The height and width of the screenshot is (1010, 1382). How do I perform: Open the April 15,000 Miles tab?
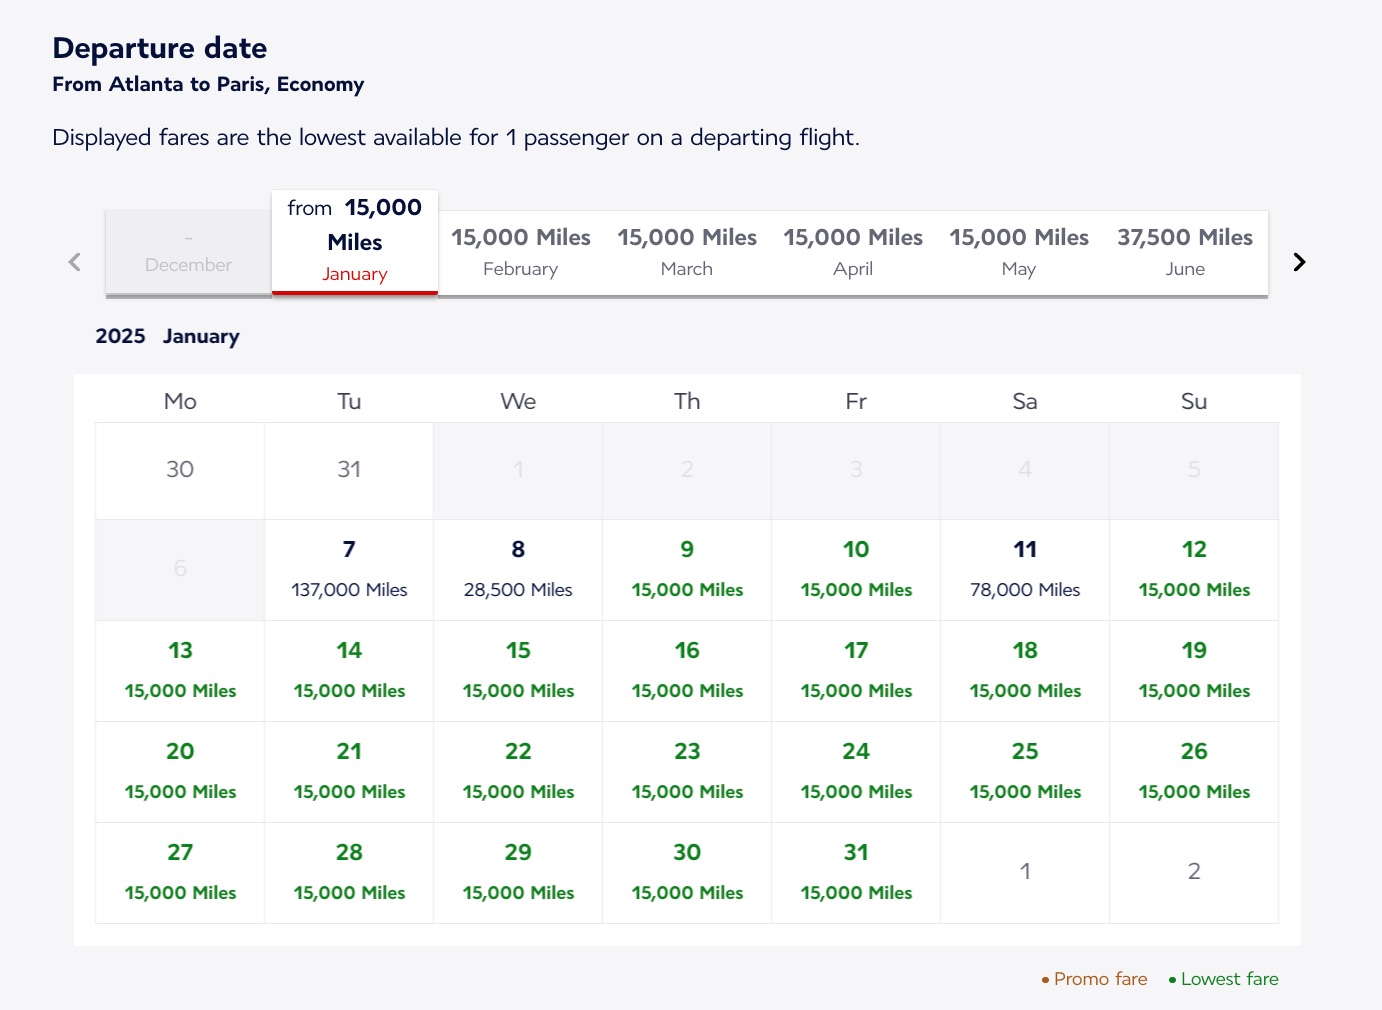coord(853,252)
